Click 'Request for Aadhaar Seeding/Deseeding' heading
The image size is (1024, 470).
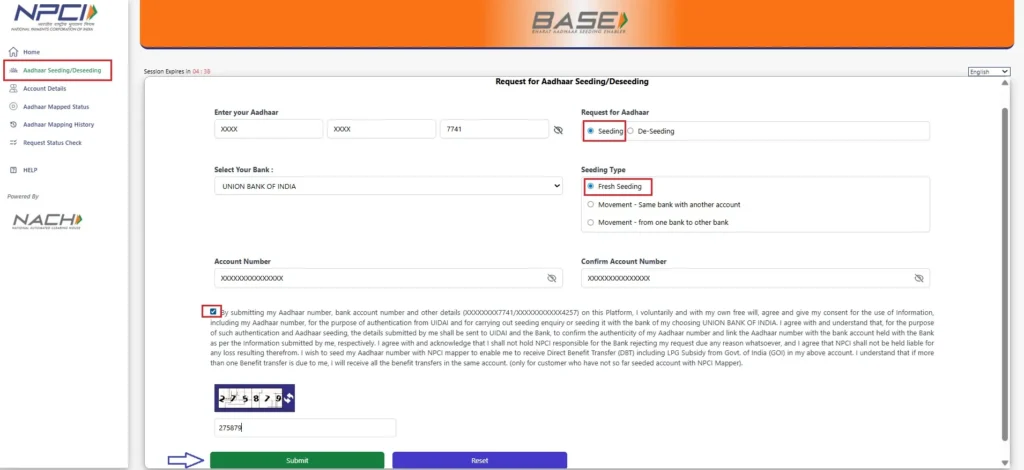[571, 82]
